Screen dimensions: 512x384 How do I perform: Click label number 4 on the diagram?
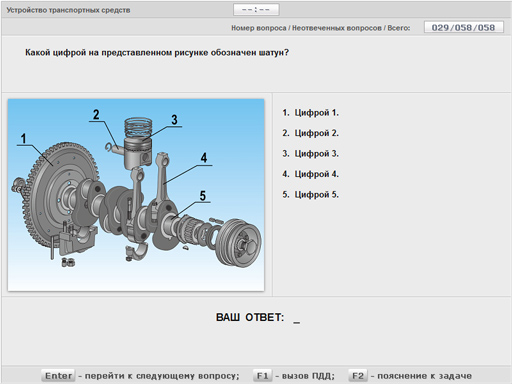click(204, 158)
